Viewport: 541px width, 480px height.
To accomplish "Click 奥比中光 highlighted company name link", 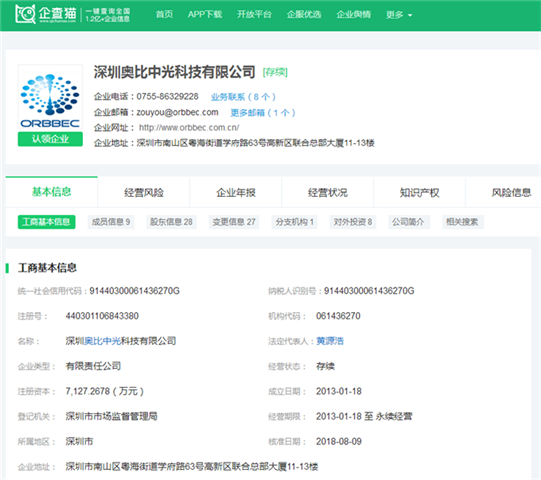I will [102, 341].
